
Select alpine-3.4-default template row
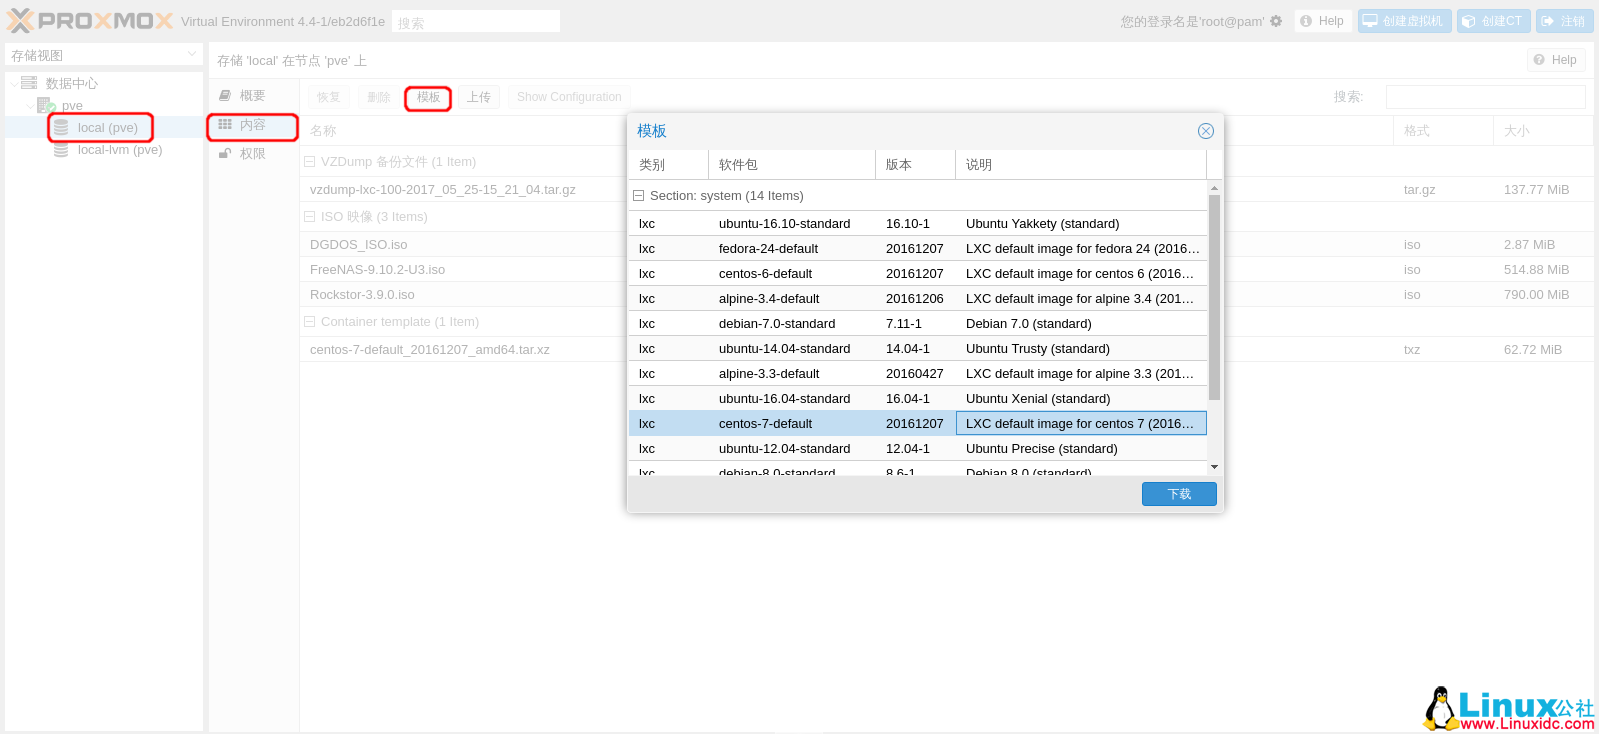(918, 299)
